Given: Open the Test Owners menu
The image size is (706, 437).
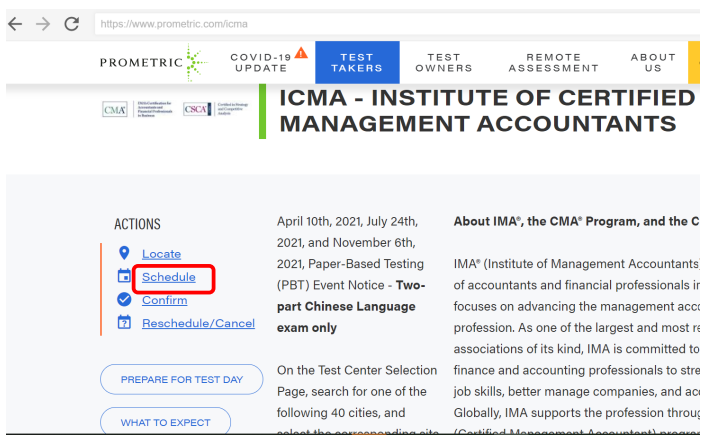Looking at the screenshot, I should tap(444, 63).
